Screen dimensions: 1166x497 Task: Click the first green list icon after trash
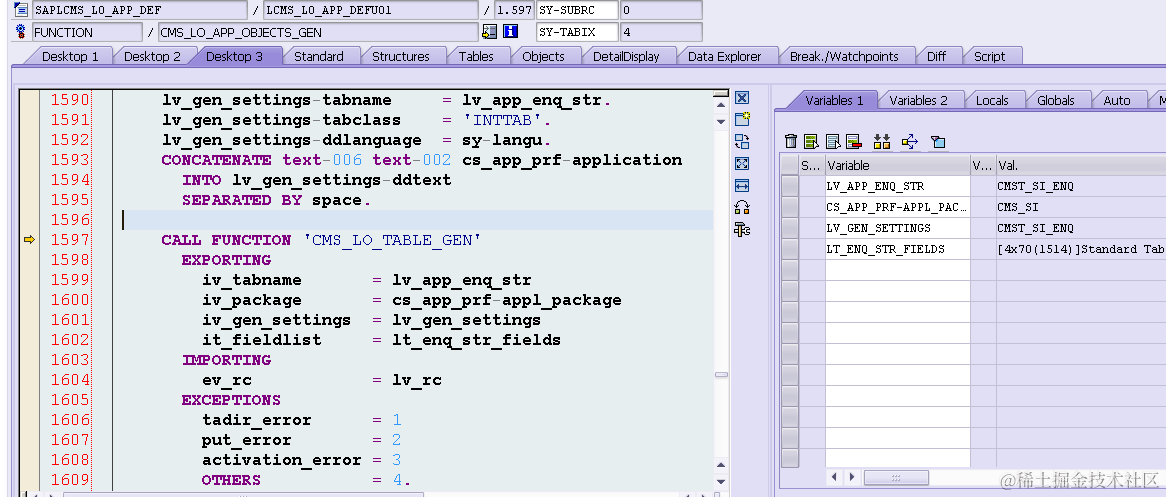811,141
